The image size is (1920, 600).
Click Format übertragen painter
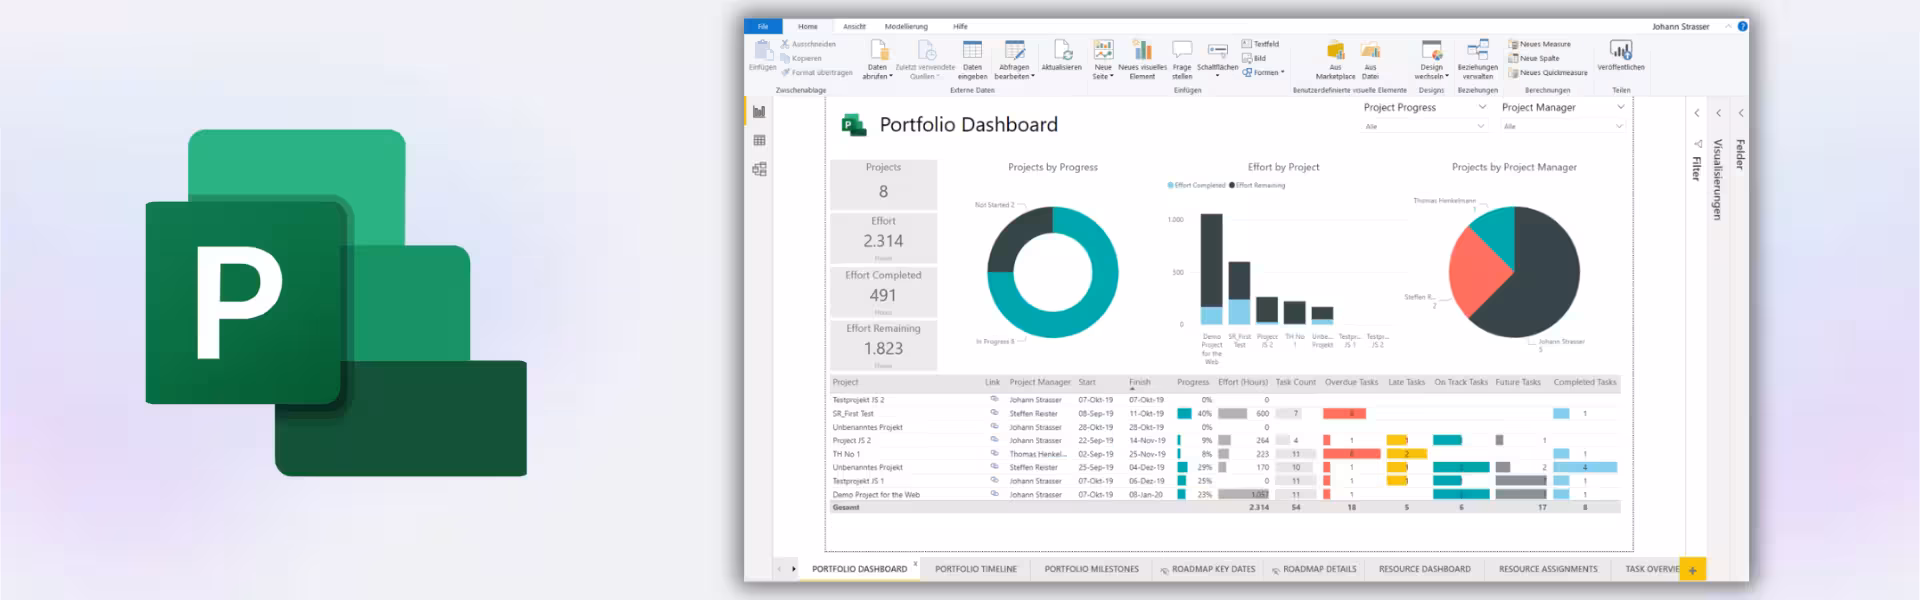point(817,72)
